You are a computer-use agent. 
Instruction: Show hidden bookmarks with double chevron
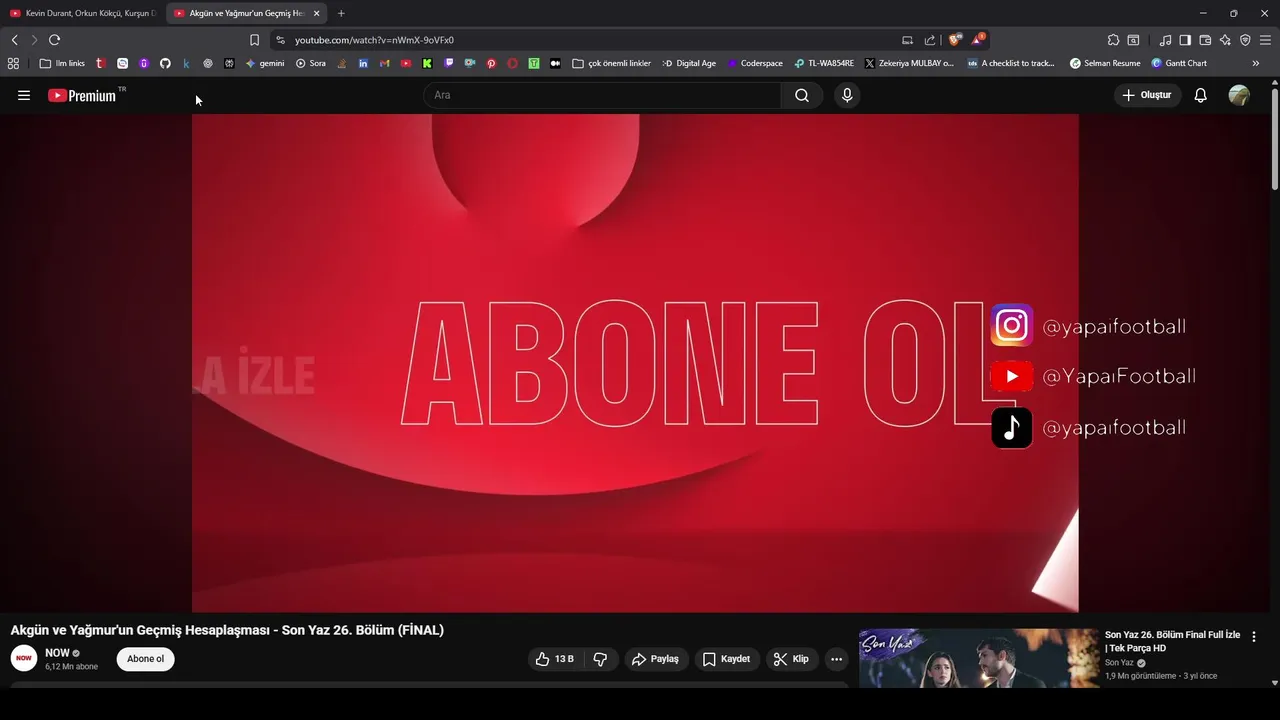click(1256, 63)
